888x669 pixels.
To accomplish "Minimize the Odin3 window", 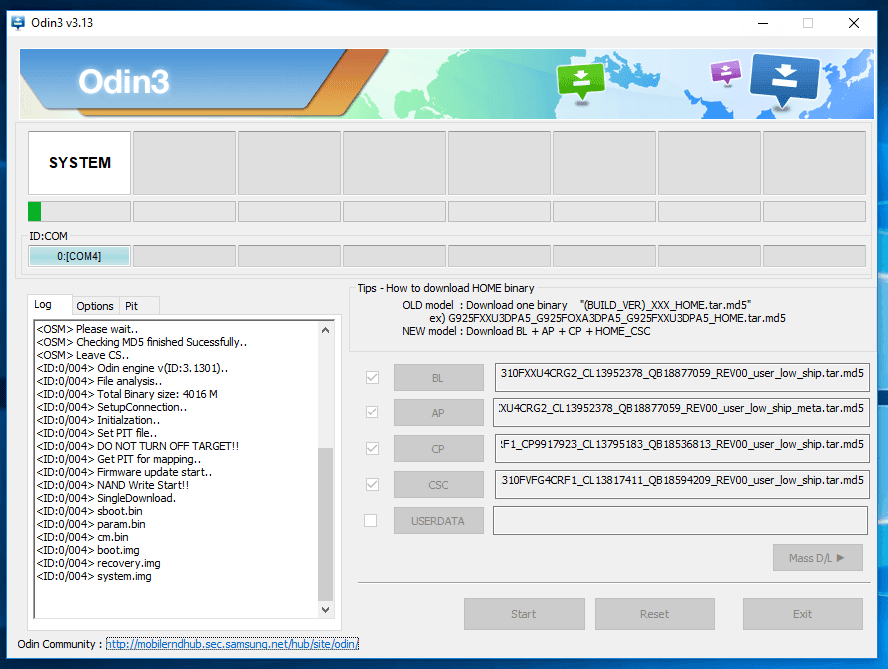I will (763, 23).
